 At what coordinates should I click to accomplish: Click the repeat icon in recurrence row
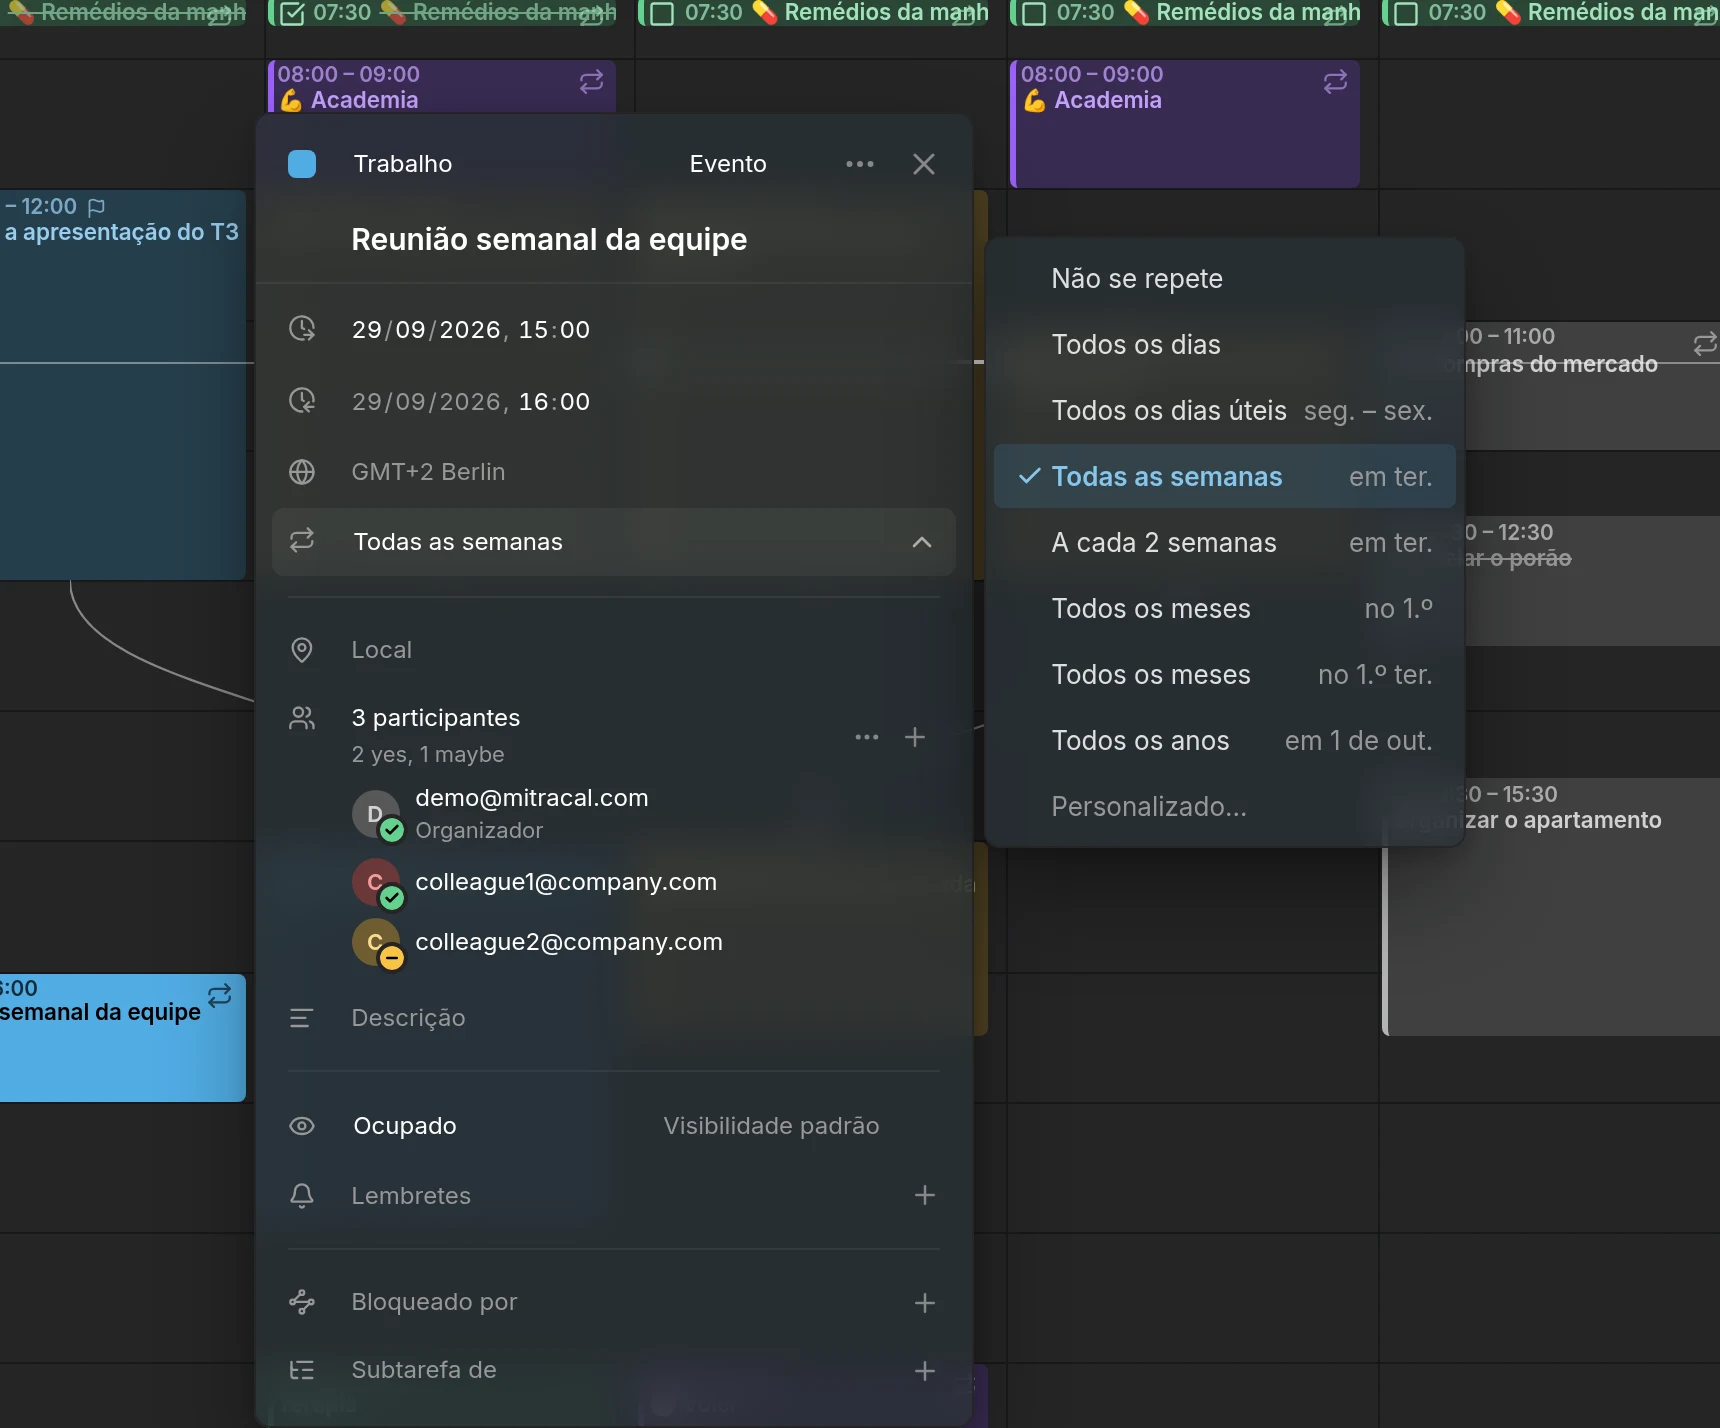[x=302, y=541]
